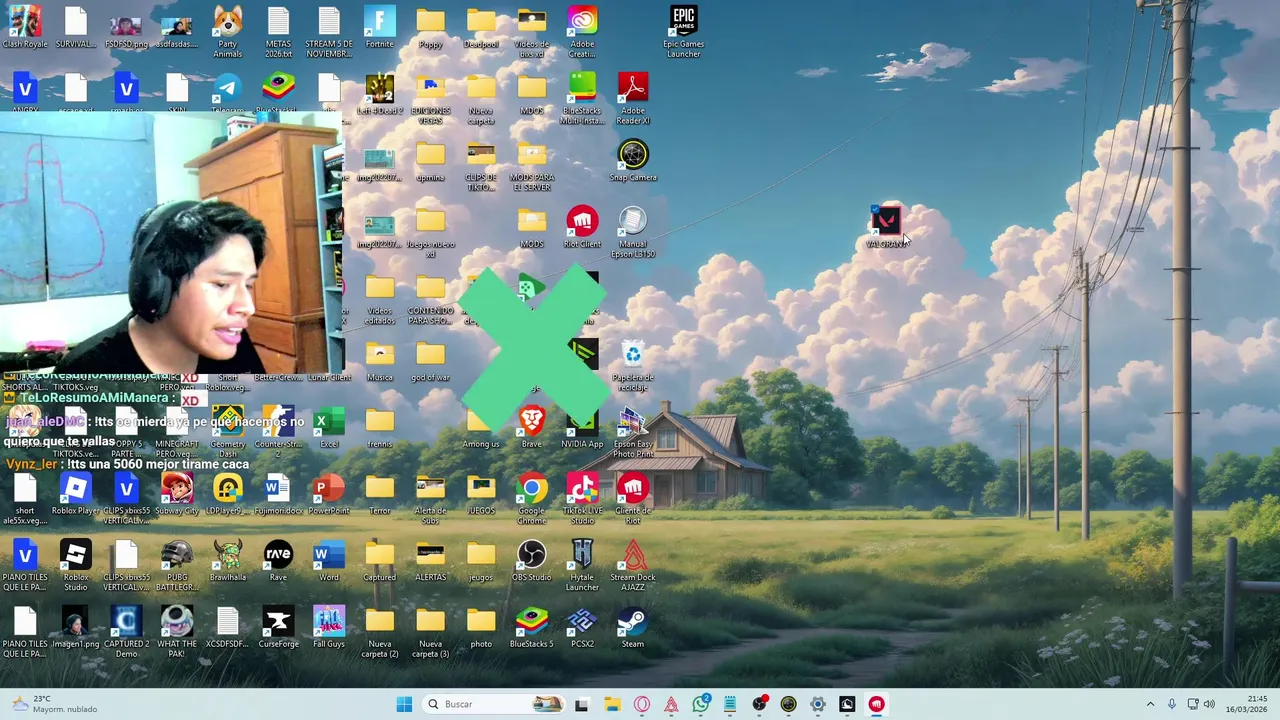
Task: Expand the hidden system tray icons
Action: click(1150, 704)
